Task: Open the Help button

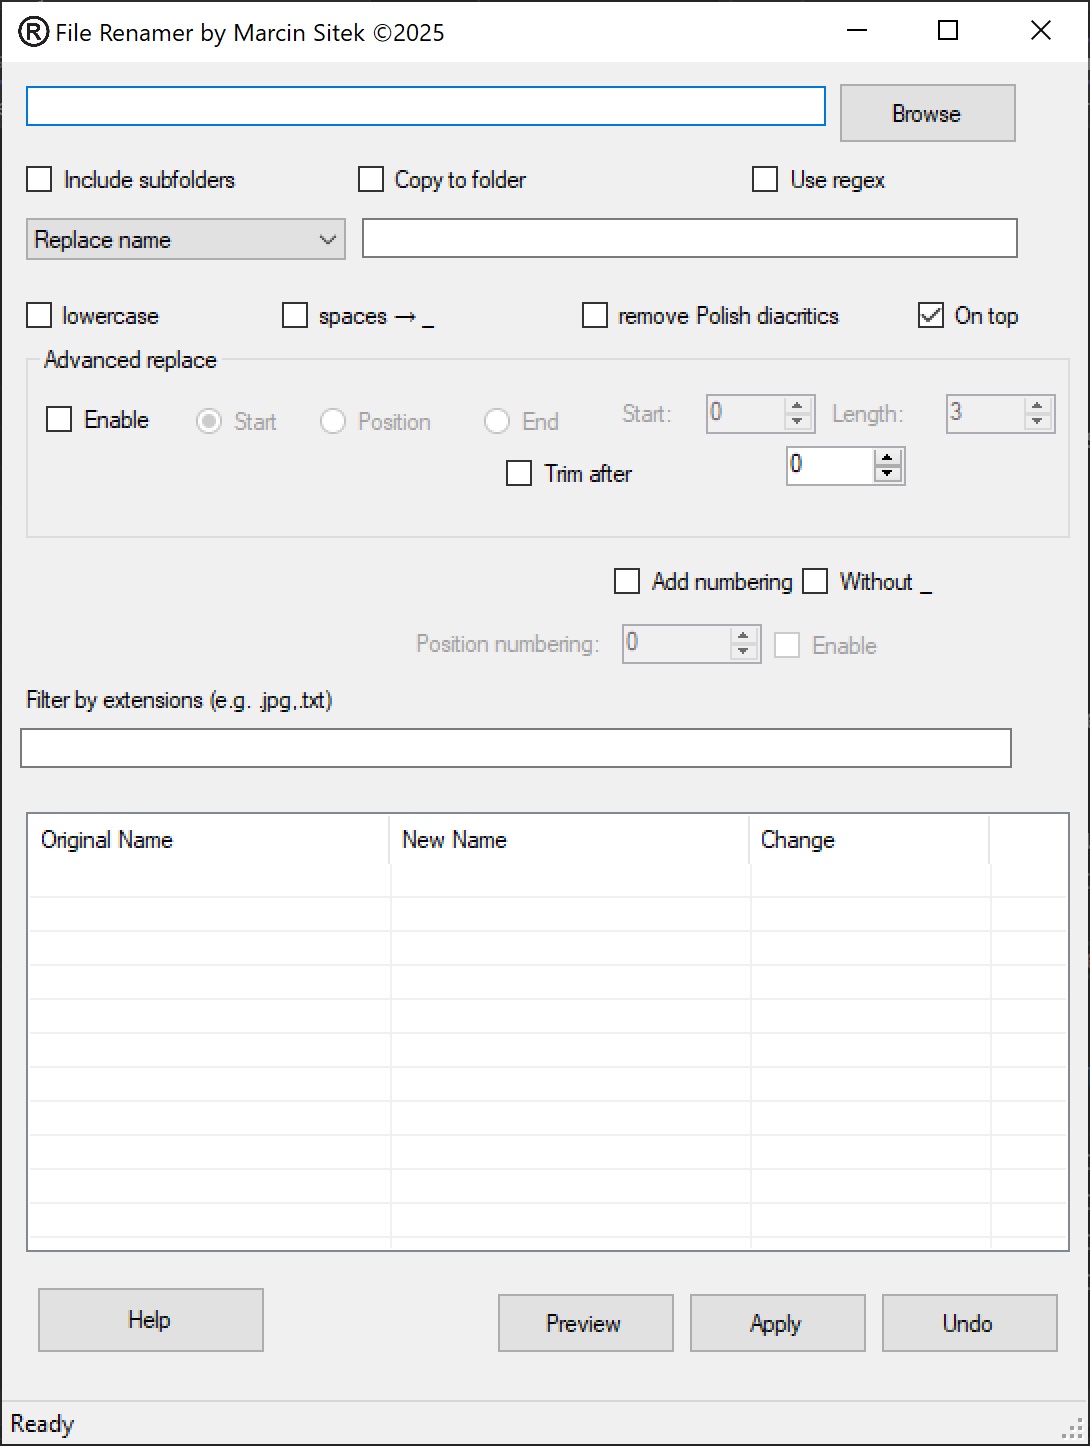Action: point(151,1320)
